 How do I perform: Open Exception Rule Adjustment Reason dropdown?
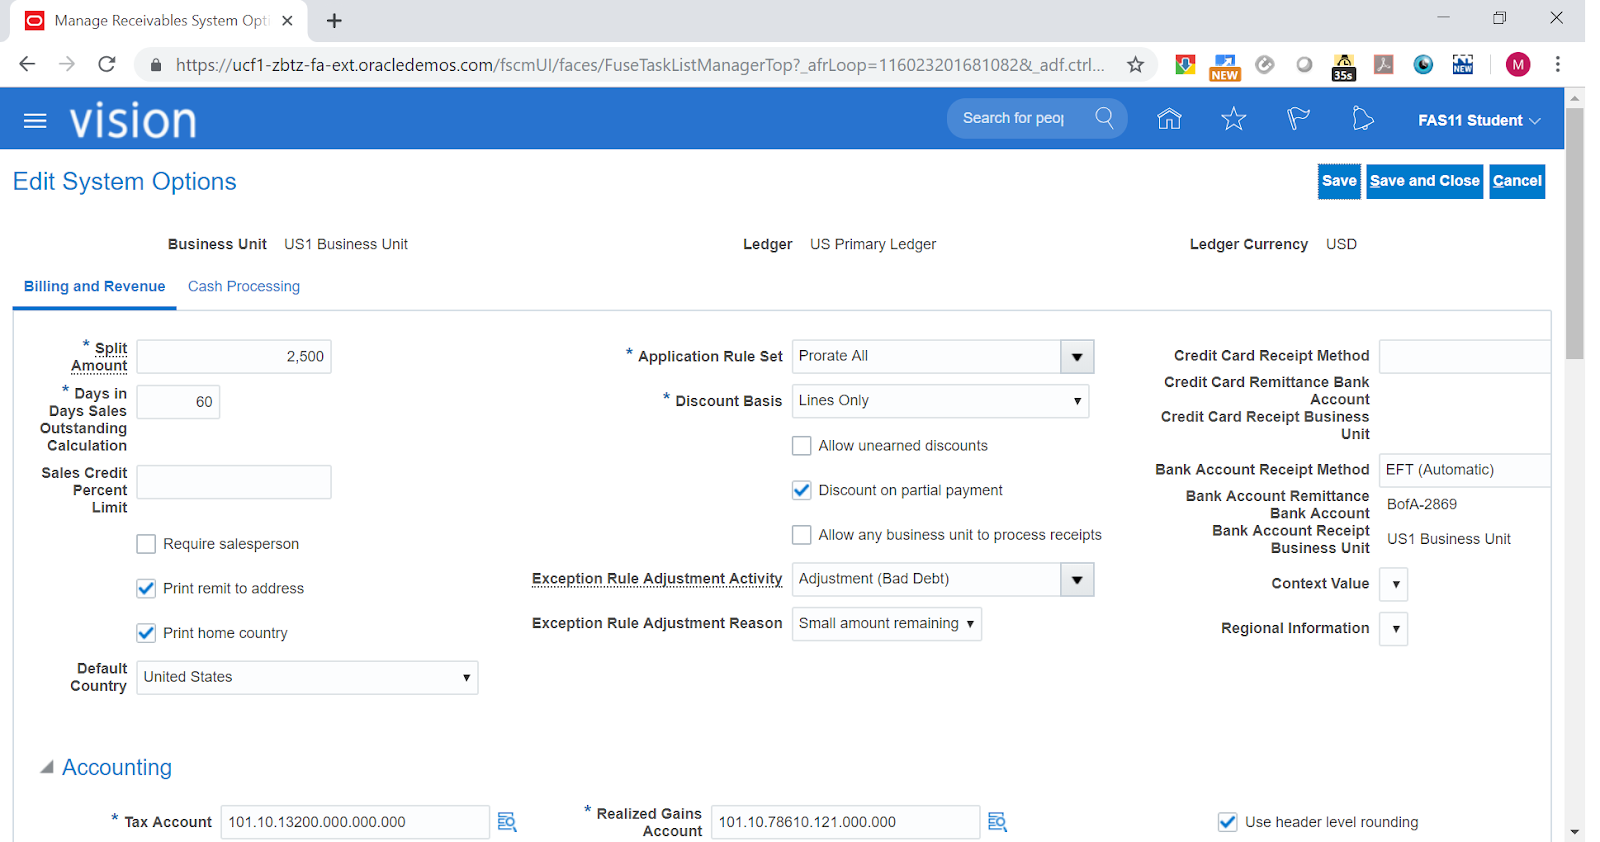(x=886, y=624)
